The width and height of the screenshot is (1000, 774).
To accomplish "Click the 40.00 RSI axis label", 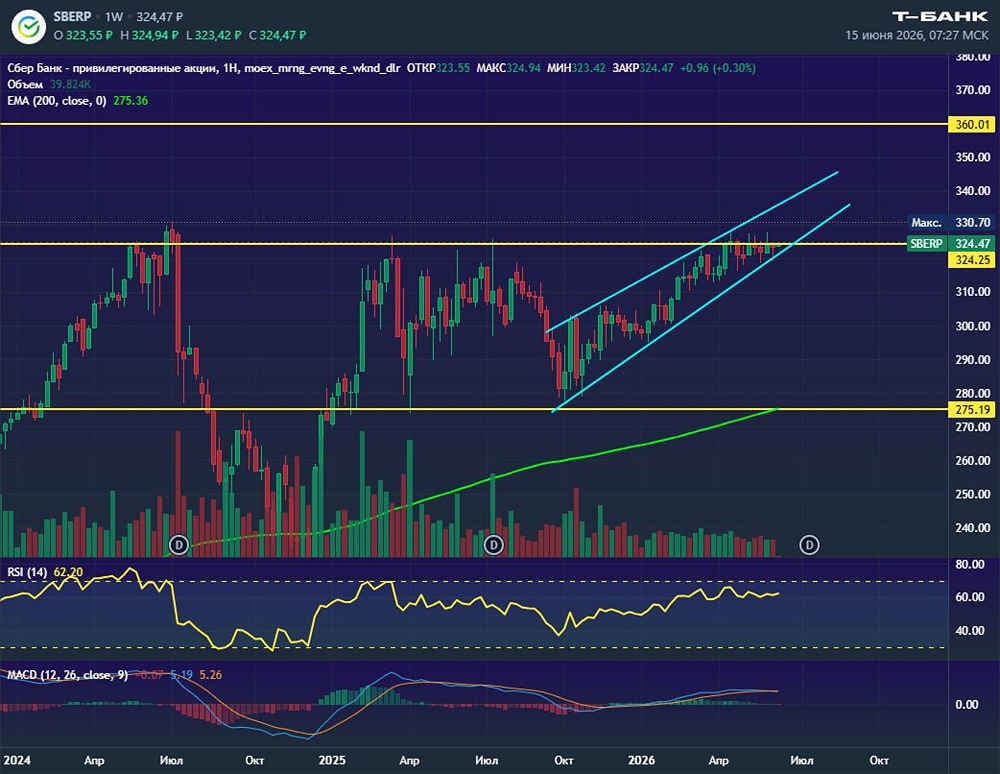I will point(969,631).
